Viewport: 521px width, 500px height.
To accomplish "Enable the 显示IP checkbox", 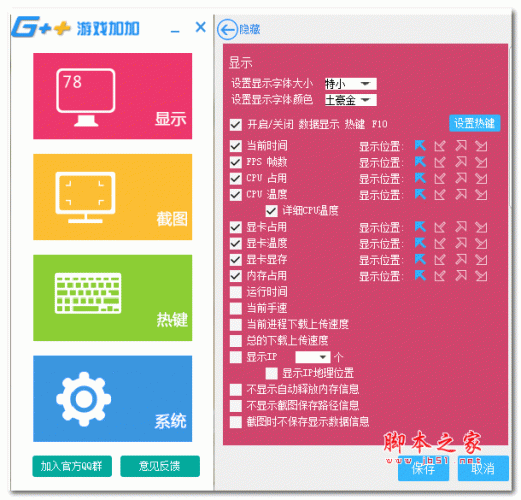I will [x=236, y=357].
